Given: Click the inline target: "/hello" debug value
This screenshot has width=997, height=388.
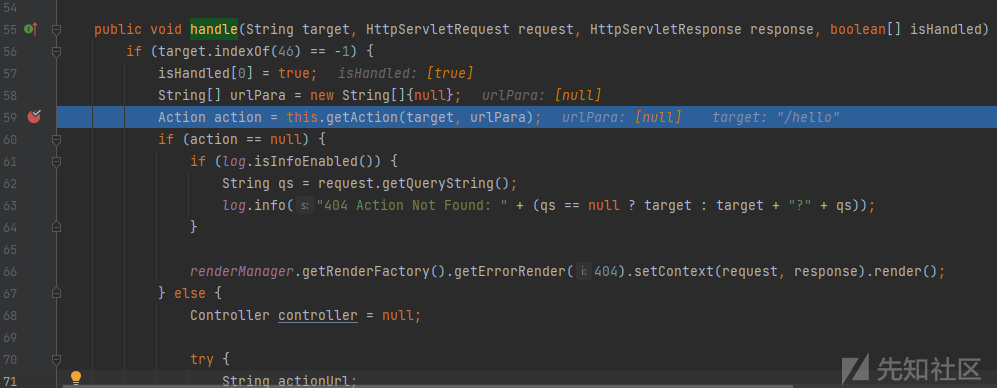Looking at the screenshot, I should point(776,117).
